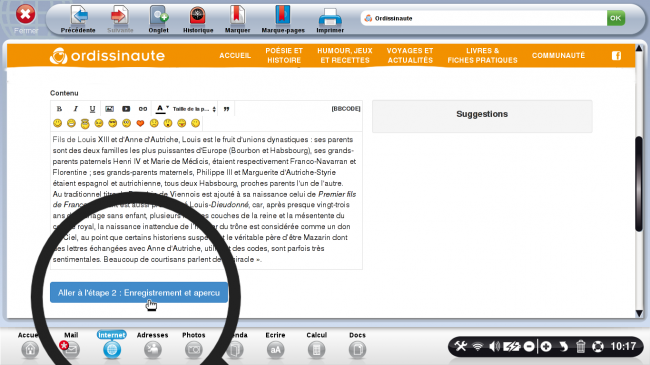
Task: Insert a hyperlink into the content
Action: (143, 109)
